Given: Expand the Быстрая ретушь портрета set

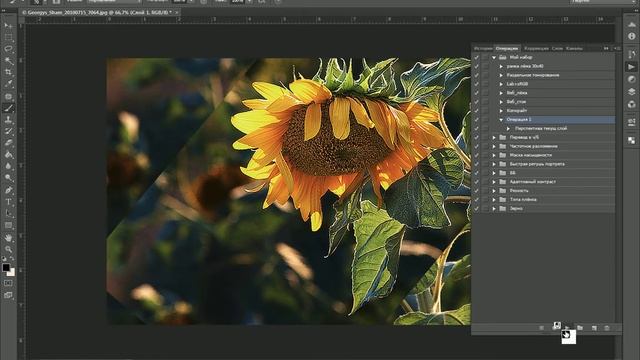Looking at the screenshot, I should [x=494, y=164].
